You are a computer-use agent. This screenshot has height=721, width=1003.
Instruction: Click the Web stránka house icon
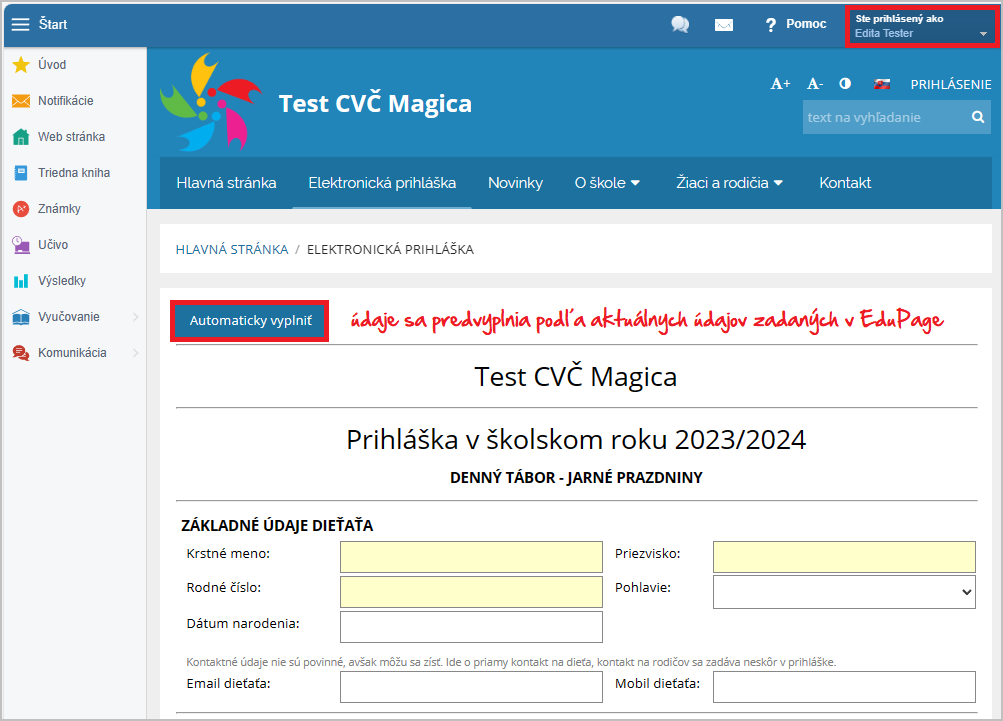pos(21,137)
